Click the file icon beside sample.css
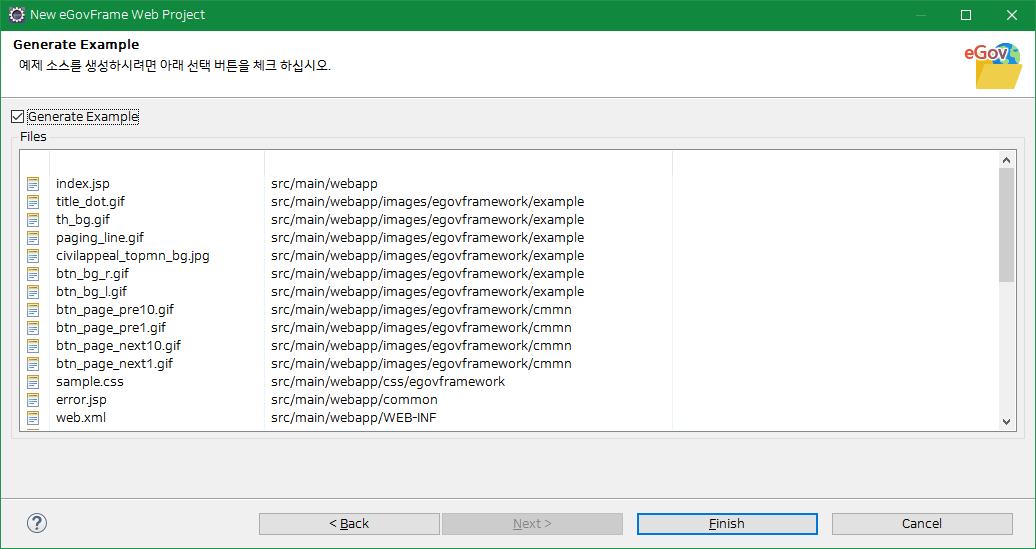Screen dimensions: 1036x549 33,382
